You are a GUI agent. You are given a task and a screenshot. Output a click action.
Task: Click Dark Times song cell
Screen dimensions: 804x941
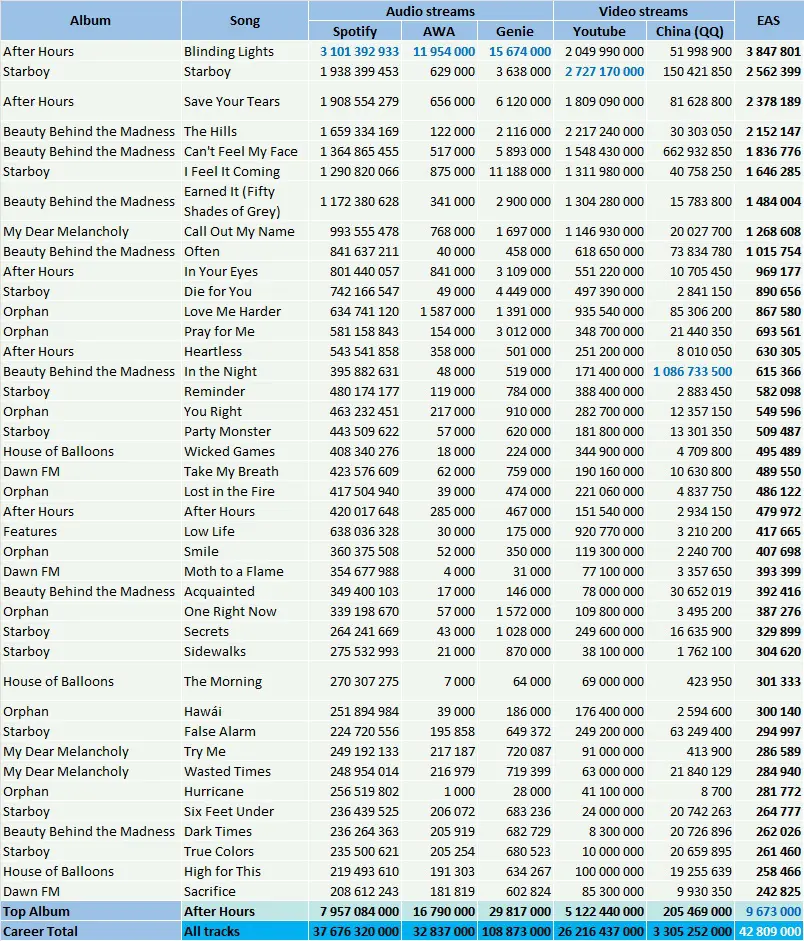pyautogui.click(x=245, y=832)
